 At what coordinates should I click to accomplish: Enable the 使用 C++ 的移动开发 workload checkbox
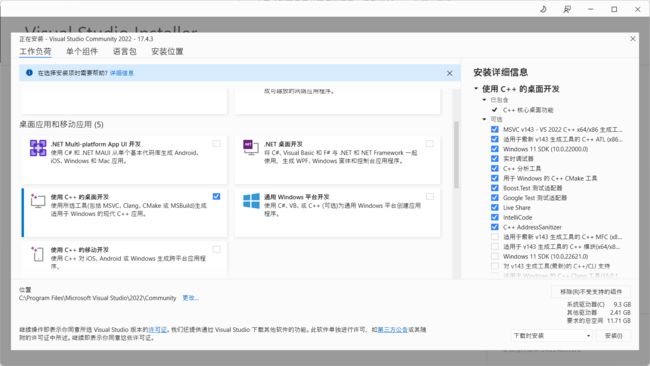(x=216, y=249)
